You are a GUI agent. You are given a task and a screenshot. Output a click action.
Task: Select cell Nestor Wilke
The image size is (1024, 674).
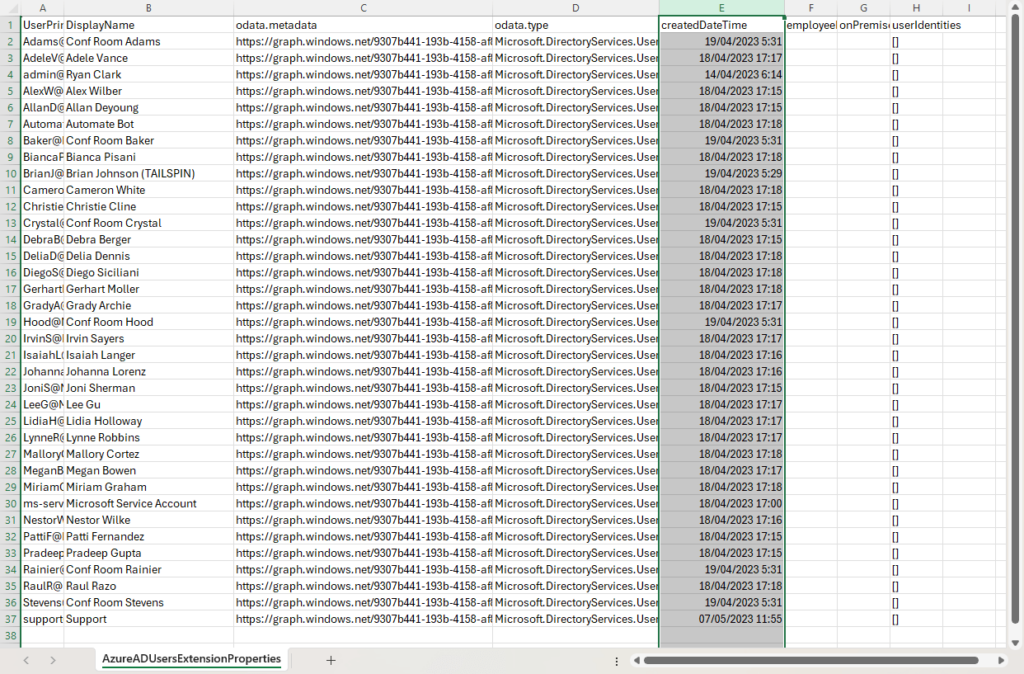(149, 520)
